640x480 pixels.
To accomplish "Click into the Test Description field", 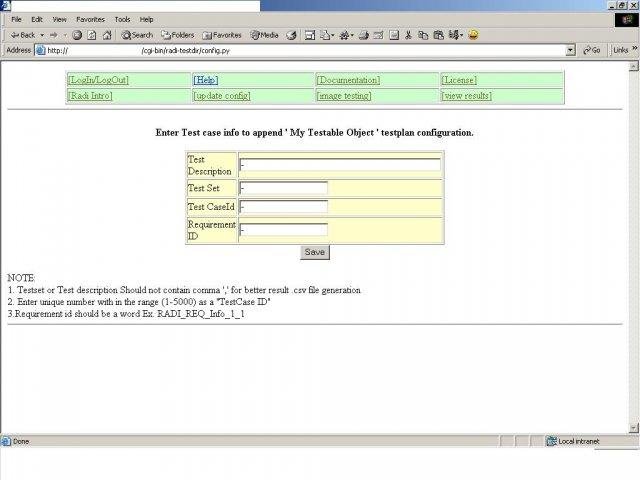I will click(x=340, y=165).
